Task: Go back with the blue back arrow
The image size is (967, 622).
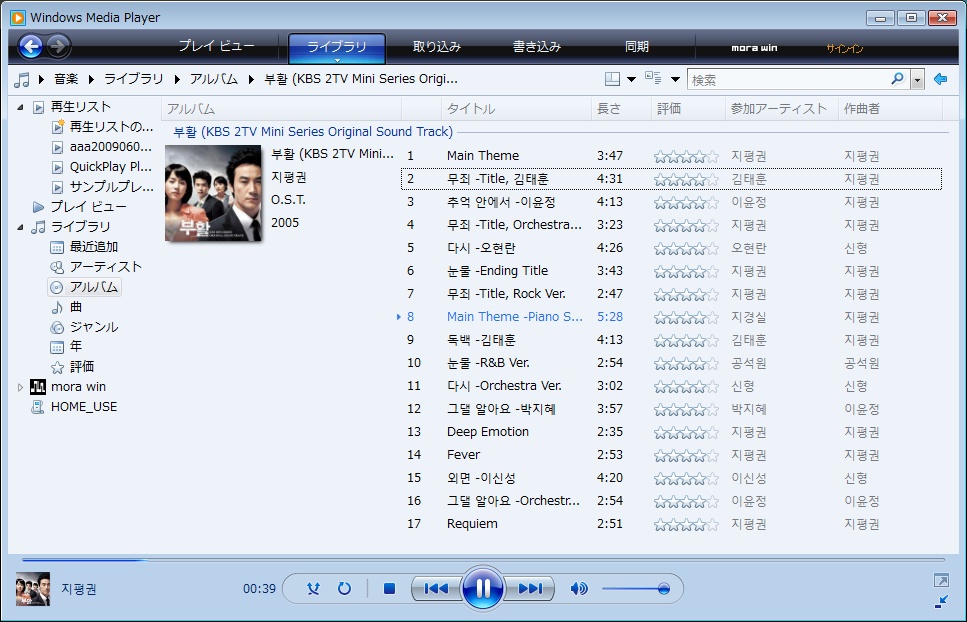Action: pyautogui.click(x=30, y=46)
